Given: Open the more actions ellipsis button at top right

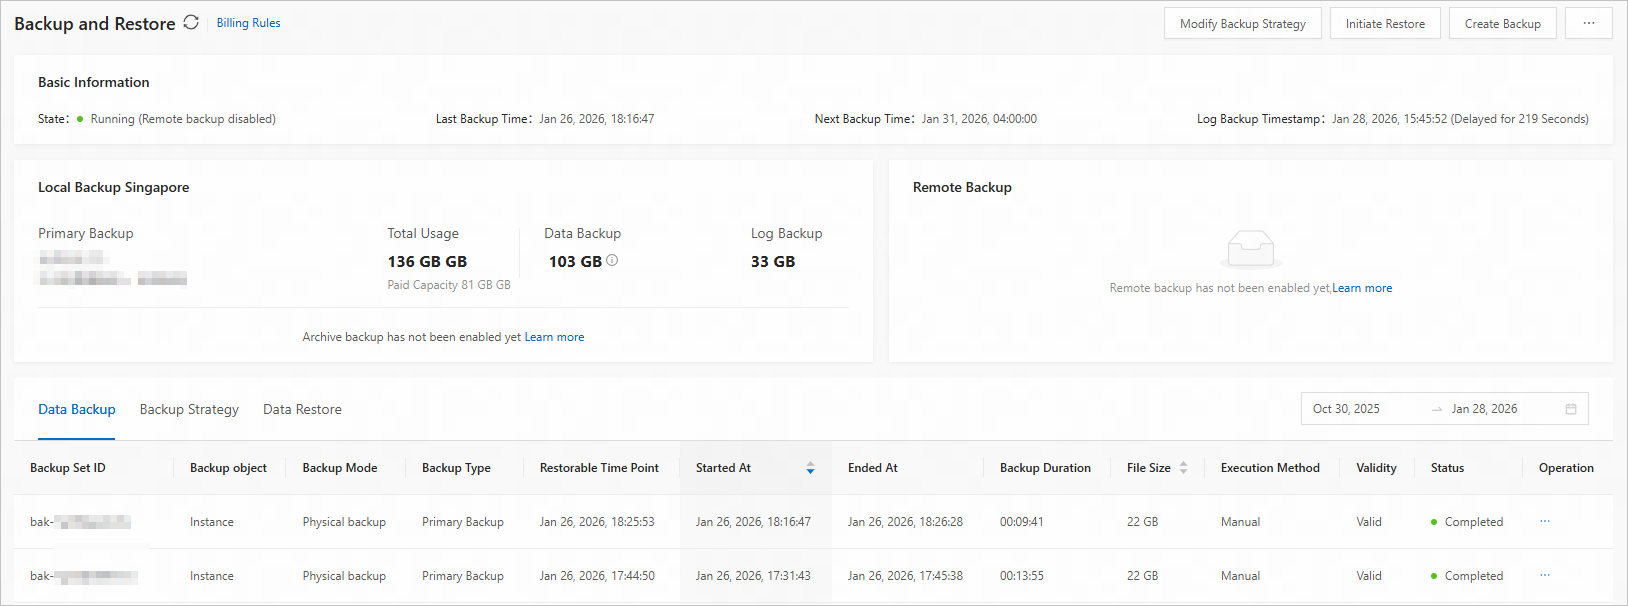Looking at the screenshot, I should (1588, 23).
